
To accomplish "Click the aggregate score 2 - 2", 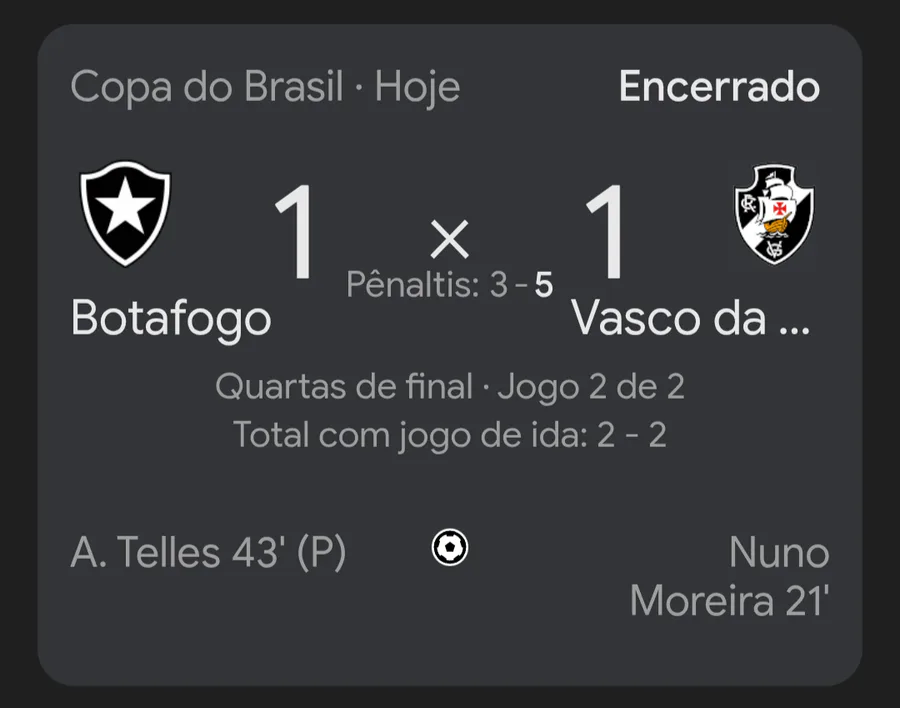I will (632, 435).
